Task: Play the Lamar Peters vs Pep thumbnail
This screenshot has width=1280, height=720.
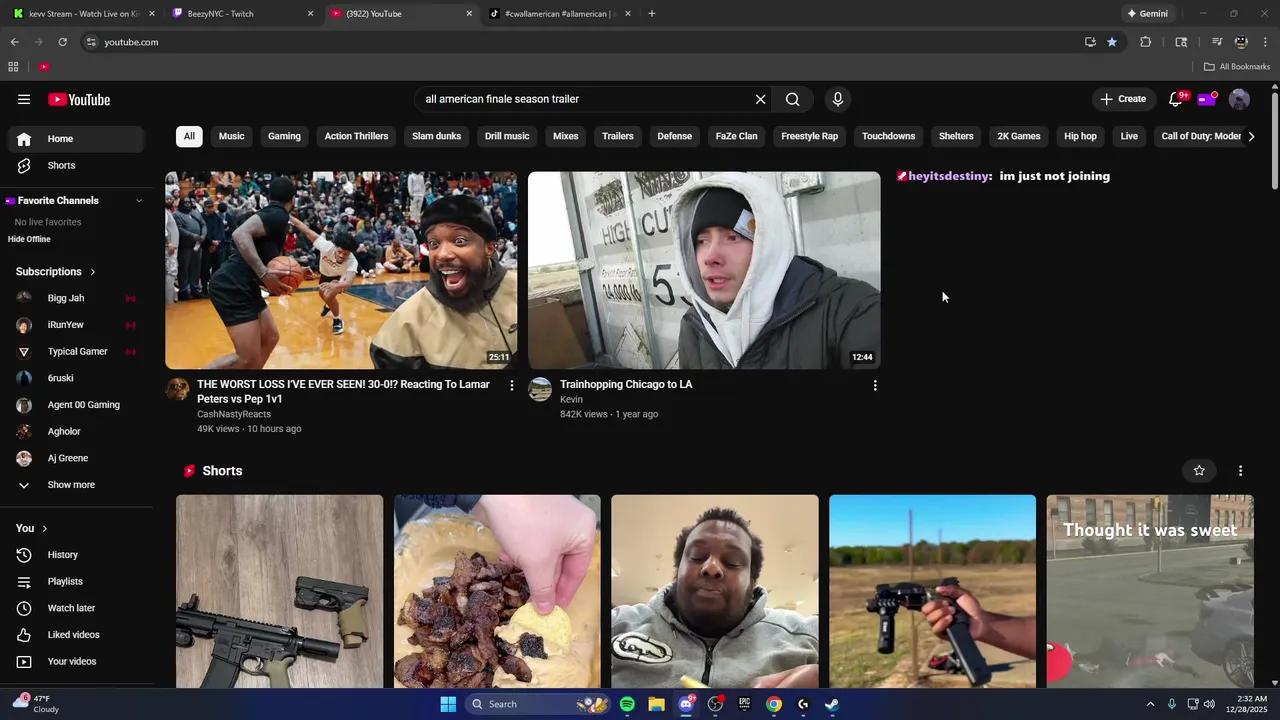Action: tap(341, 270)
